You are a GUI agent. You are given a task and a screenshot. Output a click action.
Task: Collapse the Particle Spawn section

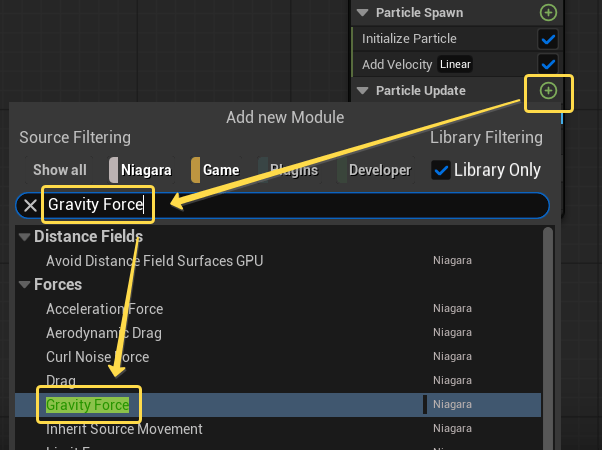(x=362, y=13)
